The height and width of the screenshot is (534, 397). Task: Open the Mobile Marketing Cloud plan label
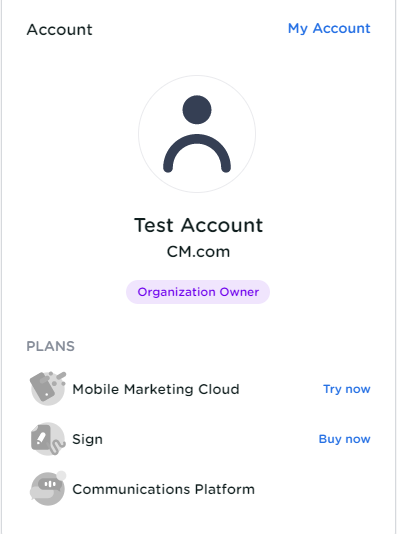(x=156, y=389)
